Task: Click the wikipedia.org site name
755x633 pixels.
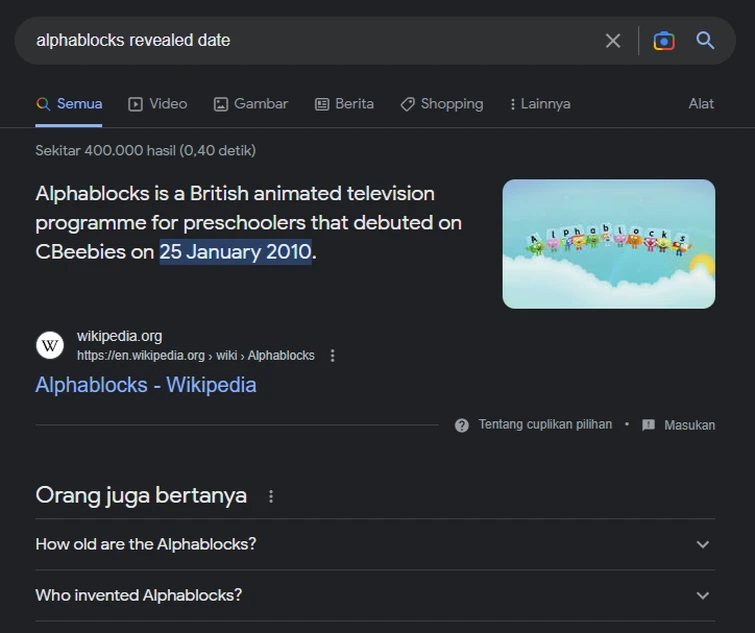Action: 119,336
